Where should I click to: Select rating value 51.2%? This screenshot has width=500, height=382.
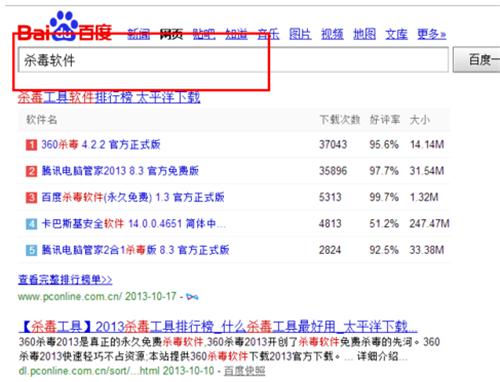(384, 223)
